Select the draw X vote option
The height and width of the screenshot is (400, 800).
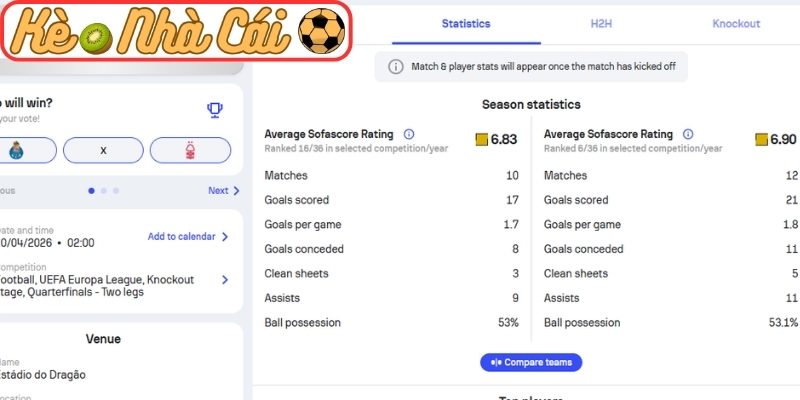pos(103,150)
